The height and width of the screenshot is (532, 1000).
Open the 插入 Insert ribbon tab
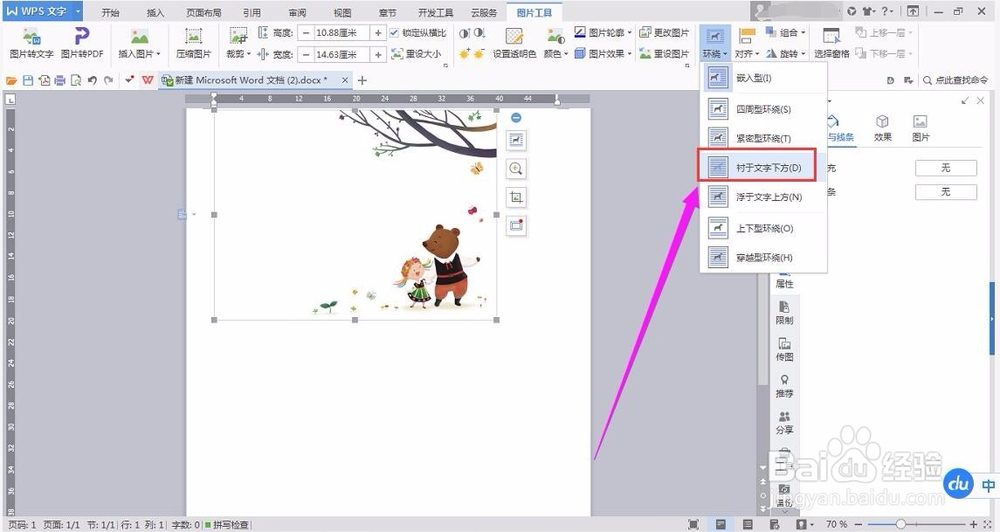pos(155,12)
